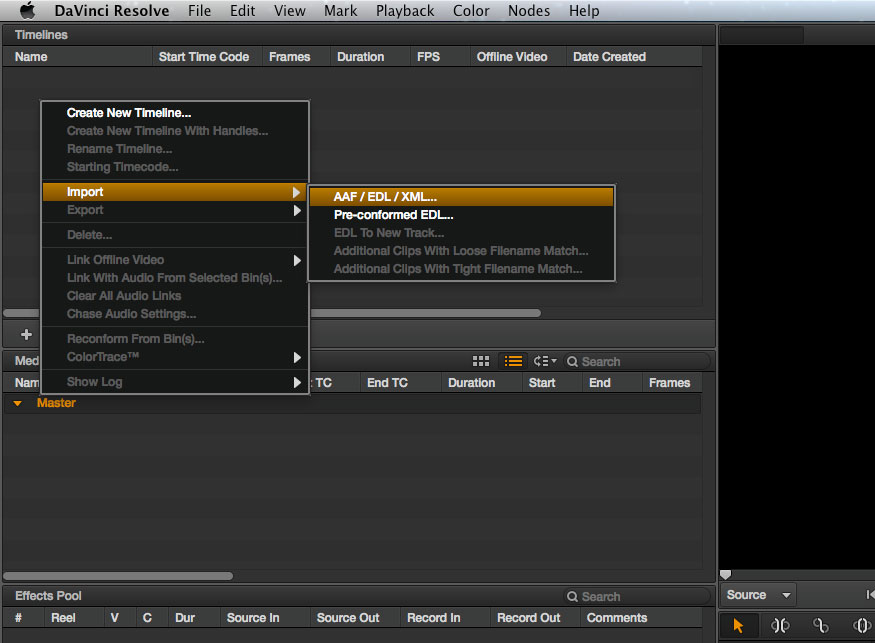Image resolution: width=875 pixels, height=643 pixels.
Task: Switch Media Pool to thumbnail grid view
Action: pos(481,361)
